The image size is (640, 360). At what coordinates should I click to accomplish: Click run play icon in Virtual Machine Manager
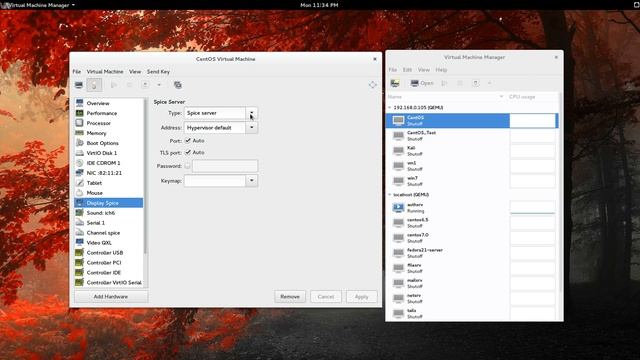pyautogui.click(x=444, y=83)
